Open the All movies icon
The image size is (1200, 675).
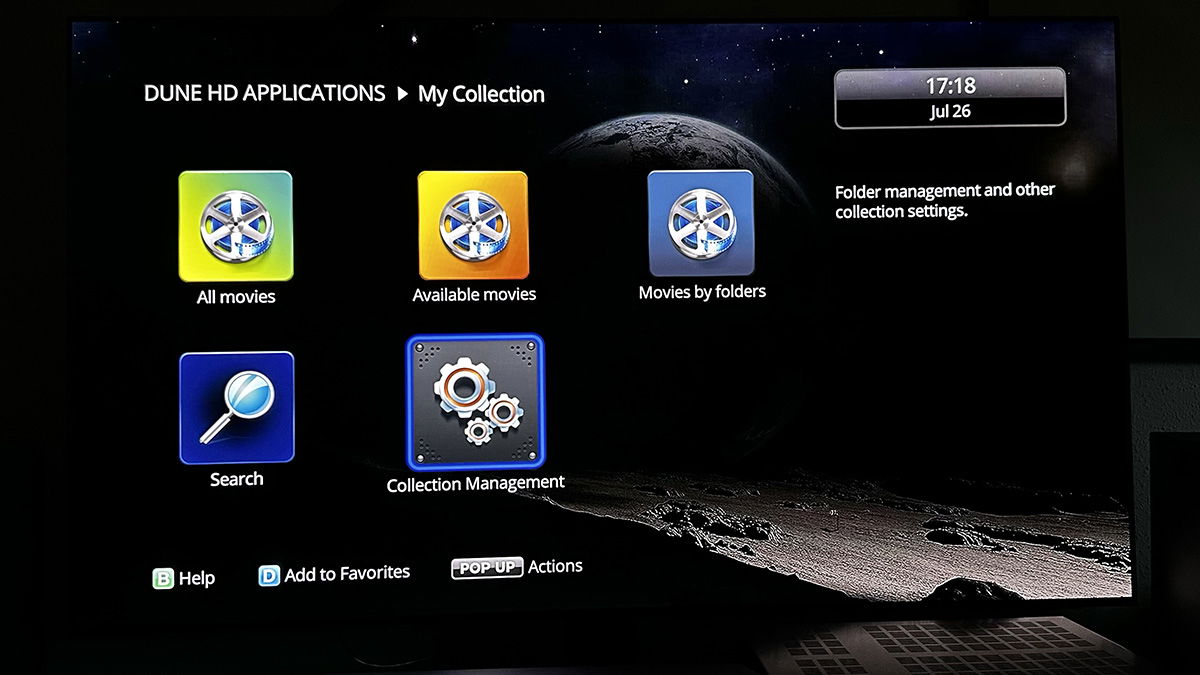[x=235, y=226]
